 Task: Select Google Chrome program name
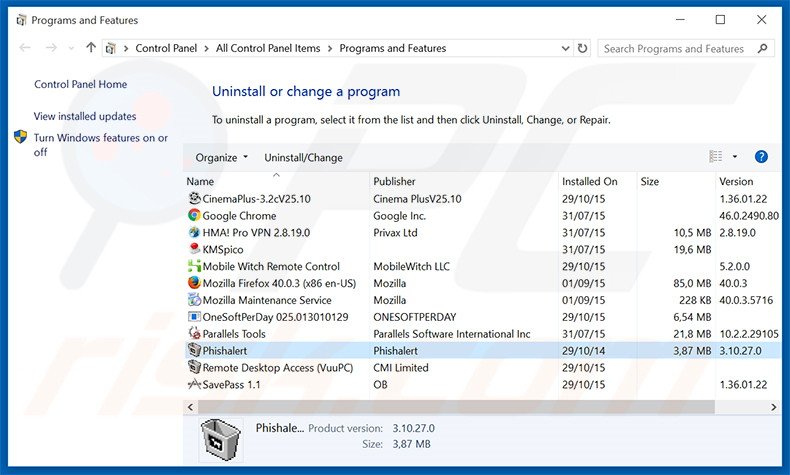point(239,216)
